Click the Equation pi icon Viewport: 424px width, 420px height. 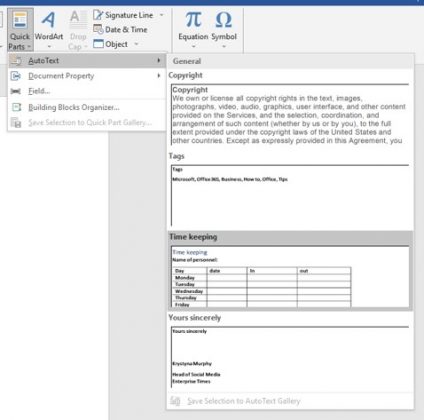tap(193, 20)
